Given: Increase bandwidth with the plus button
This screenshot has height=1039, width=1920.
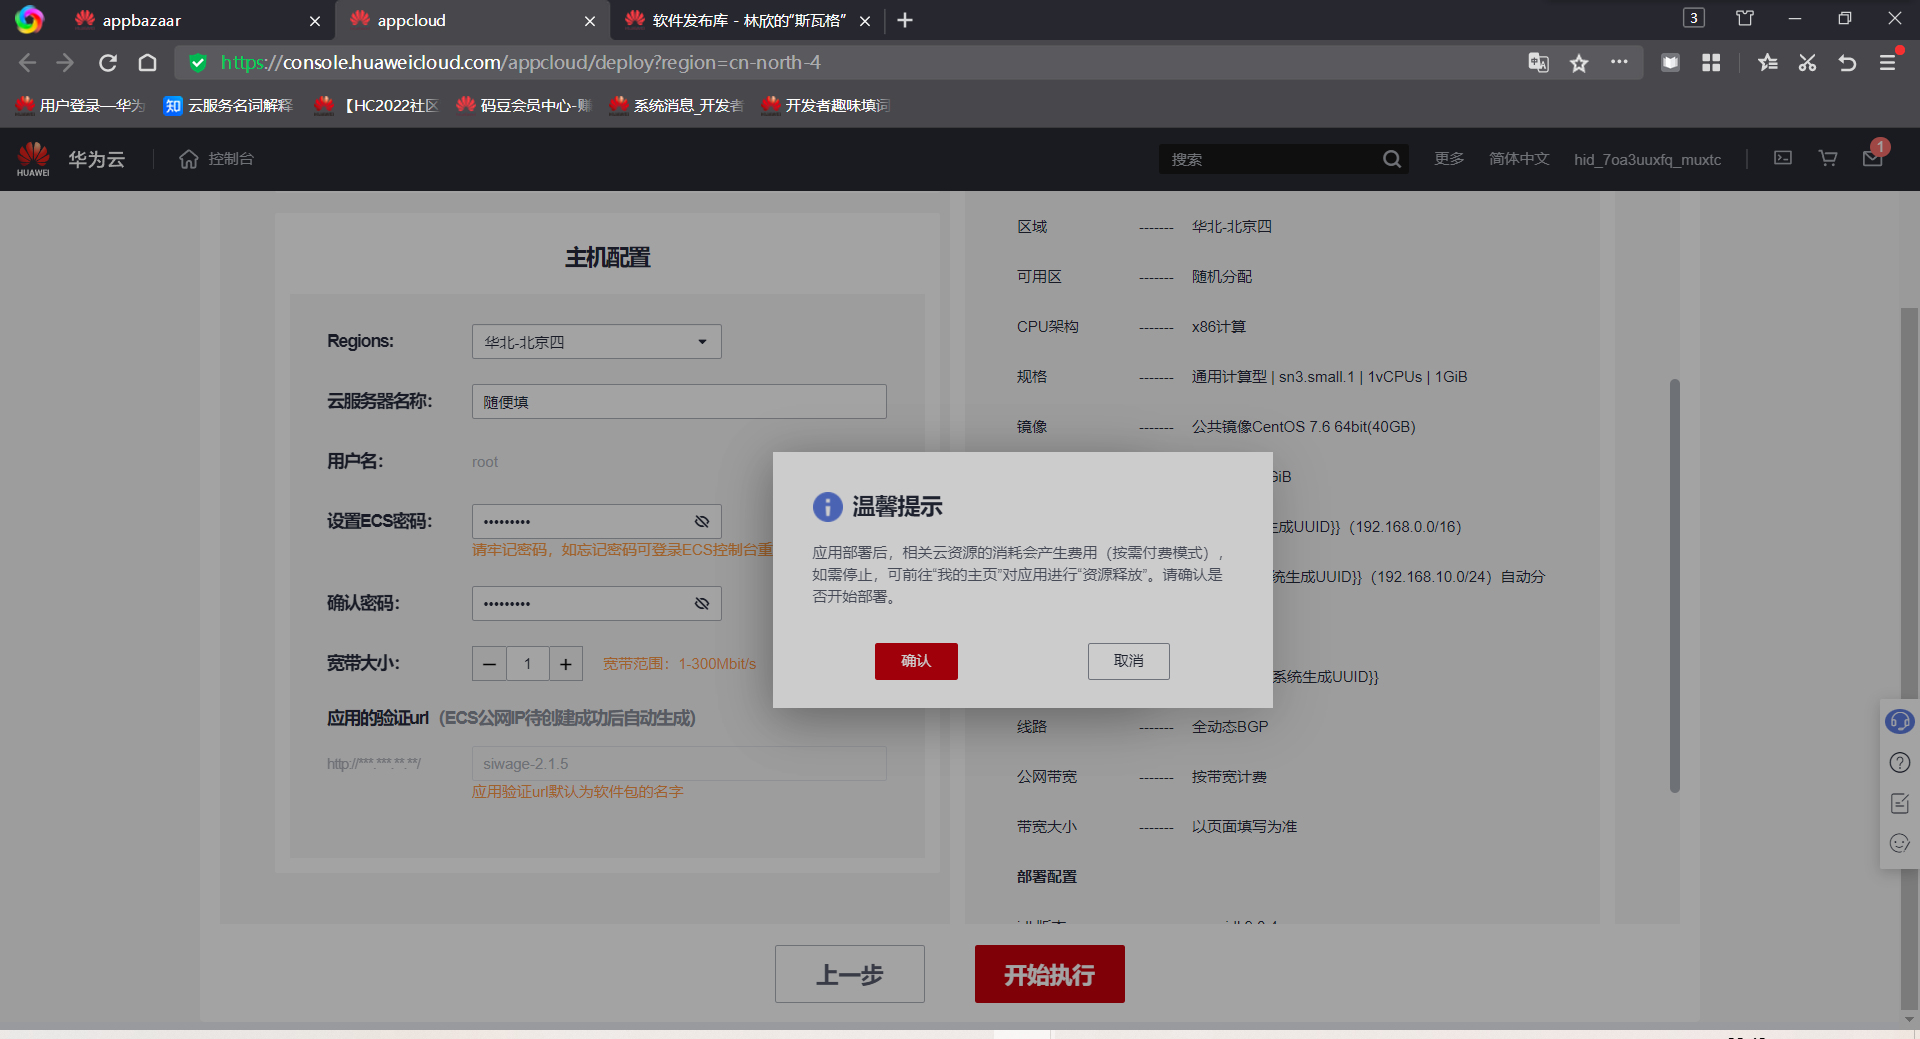Looking at the screenshot, I should (x=566, y=663).
